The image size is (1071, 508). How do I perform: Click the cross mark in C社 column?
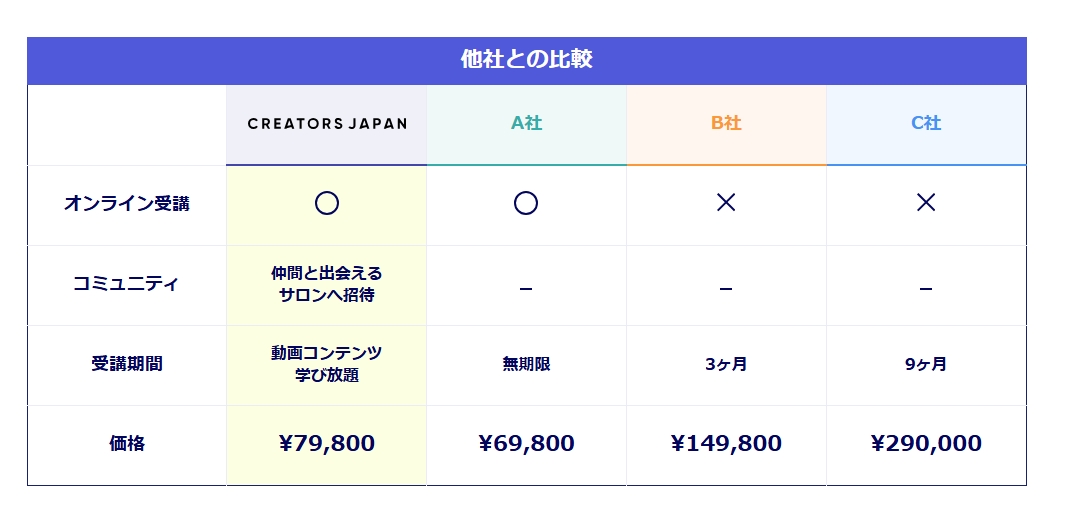(x=926, y=203)
